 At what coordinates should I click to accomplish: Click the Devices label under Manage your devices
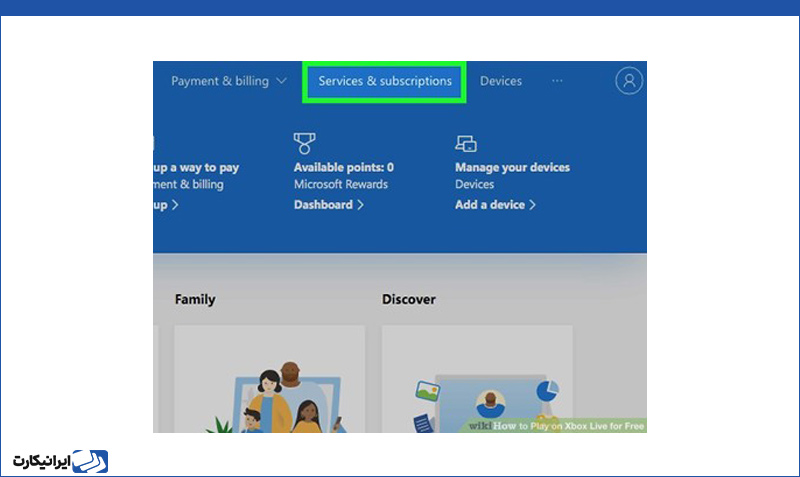474,184
